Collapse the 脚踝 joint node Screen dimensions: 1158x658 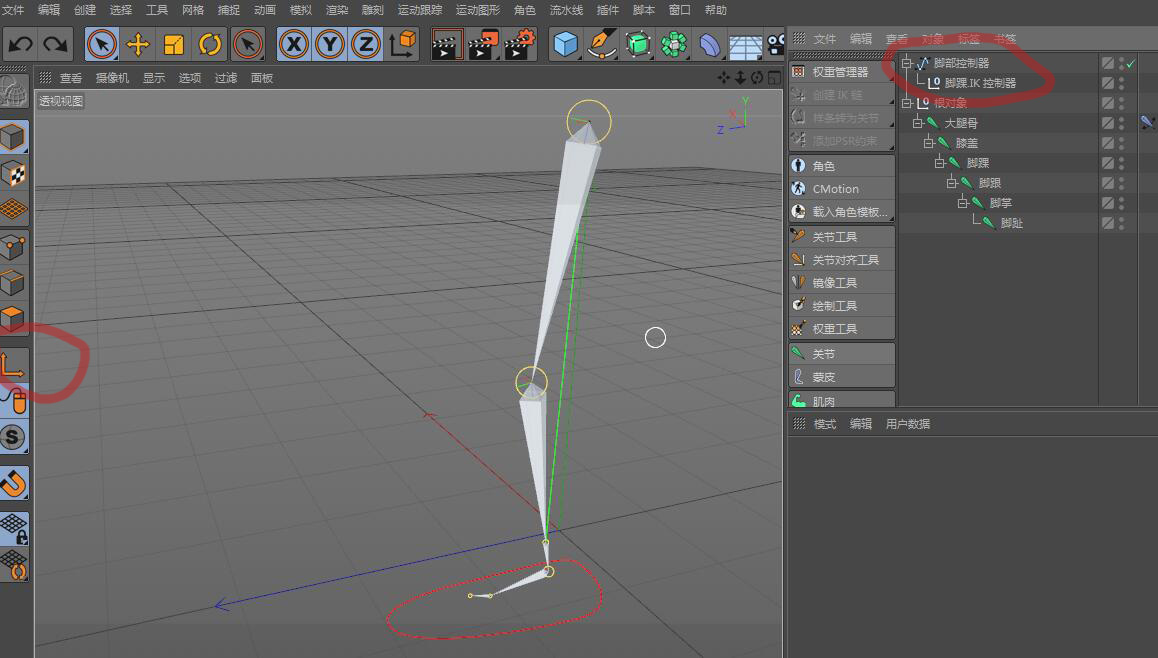coord(940,162)
